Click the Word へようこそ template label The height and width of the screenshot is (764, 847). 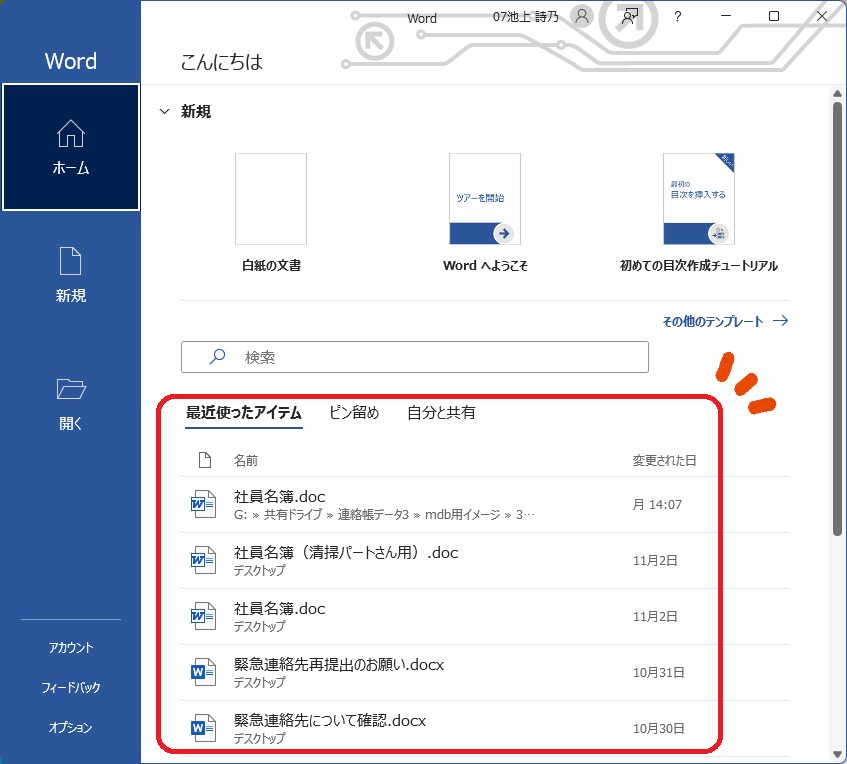click(485, 265)
